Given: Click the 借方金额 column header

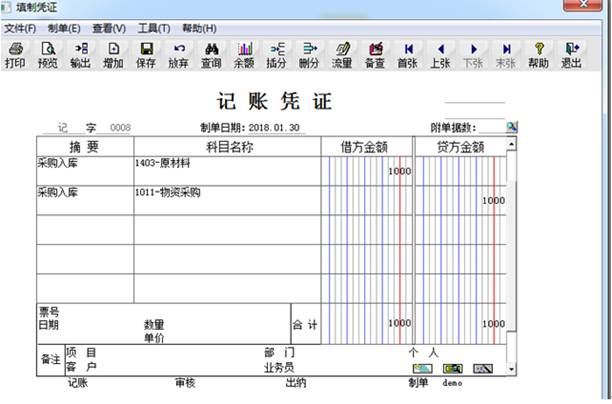Looking at the screenshot, I should (365, 147).
